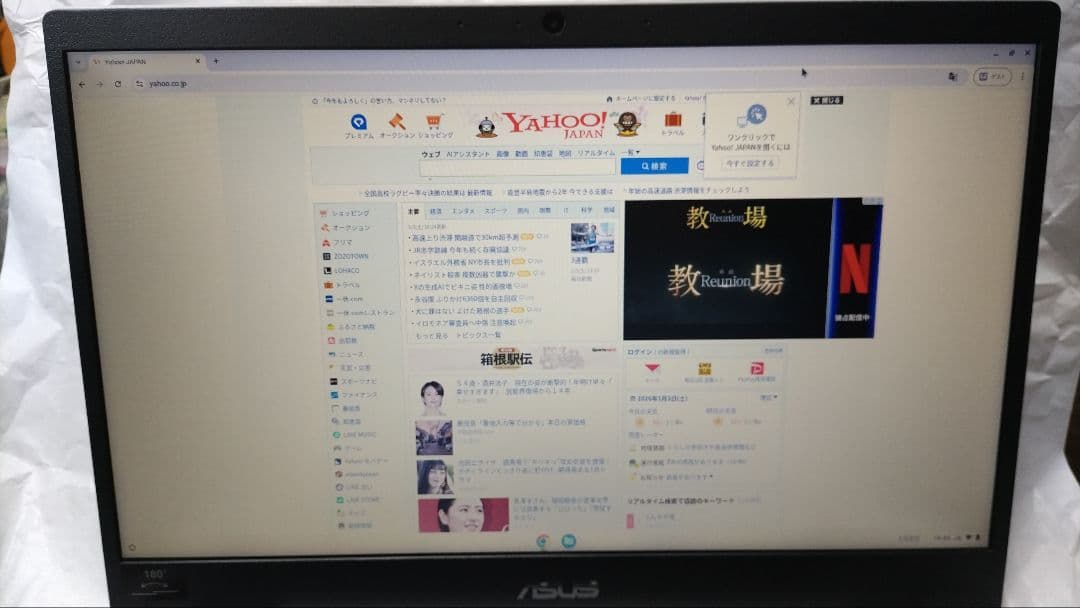The image size is (1080, 608).
Task: Open Yahoo! メール icon in the login panel
Action: click(652, 367)
